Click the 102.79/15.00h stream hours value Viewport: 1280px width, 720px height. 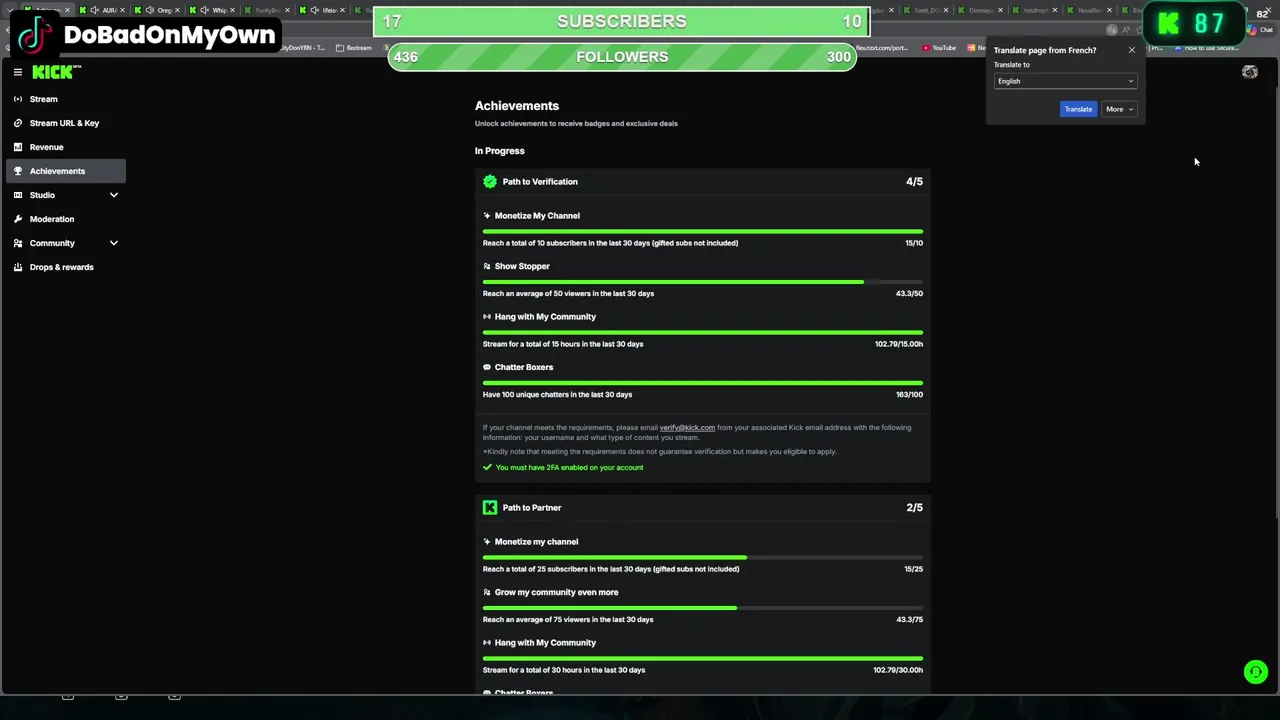click(x=899, y=344)
